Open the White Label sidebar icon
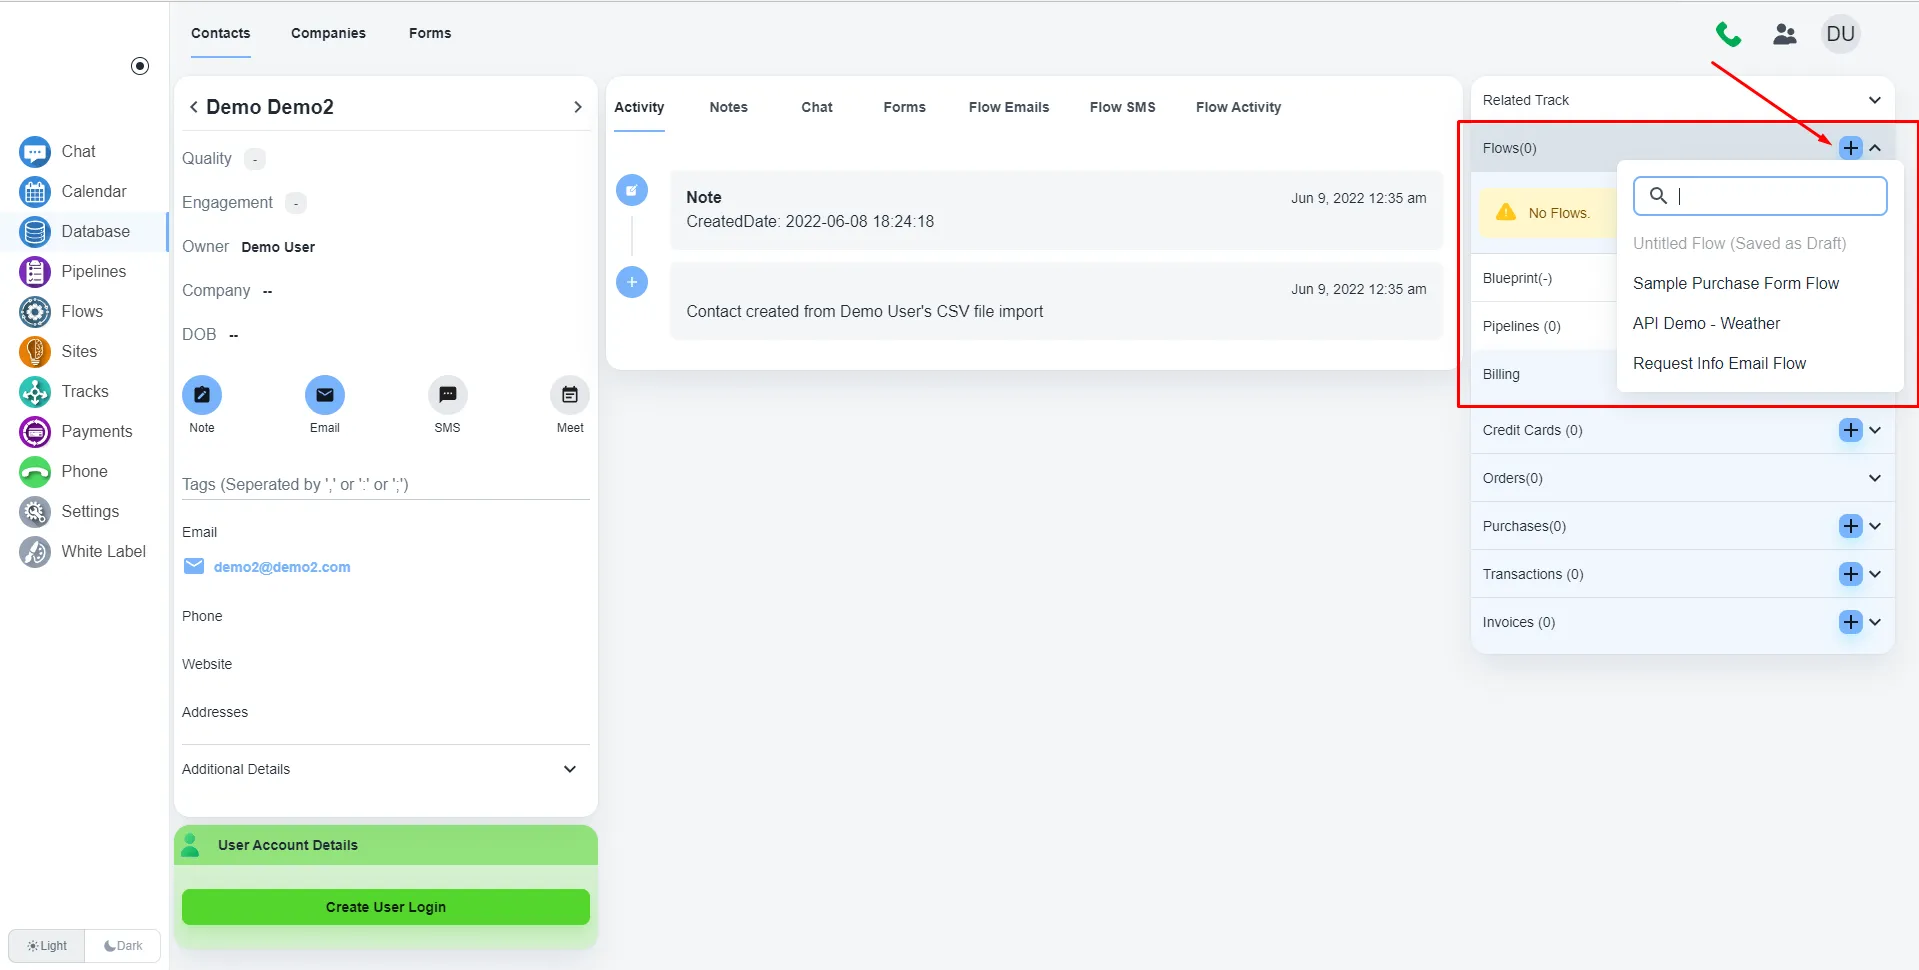The image size is (1919, 970). pyautogui.click(x=35, y=552)
